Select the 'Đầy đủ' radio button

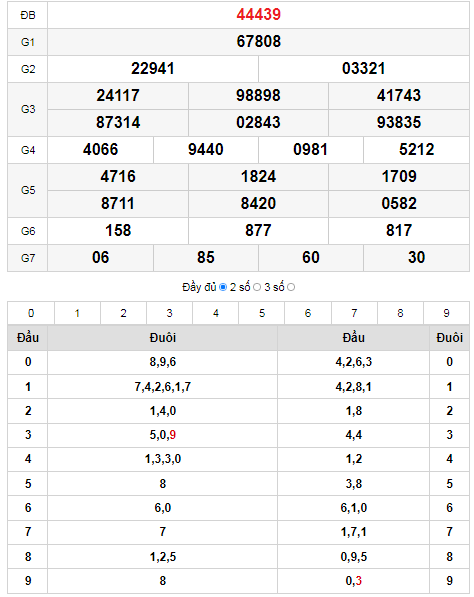[223, 287]
